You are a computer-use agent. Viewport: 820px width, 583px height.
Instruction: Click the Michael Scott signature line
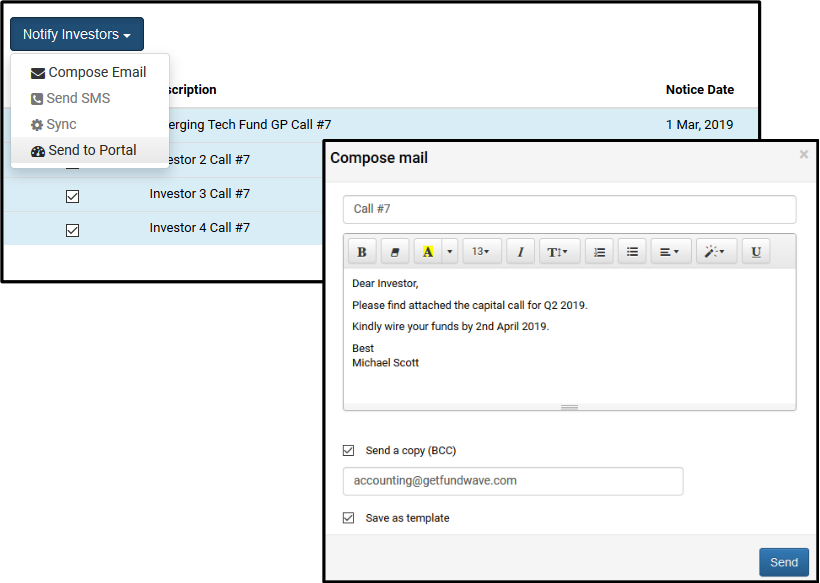(385, 363)
